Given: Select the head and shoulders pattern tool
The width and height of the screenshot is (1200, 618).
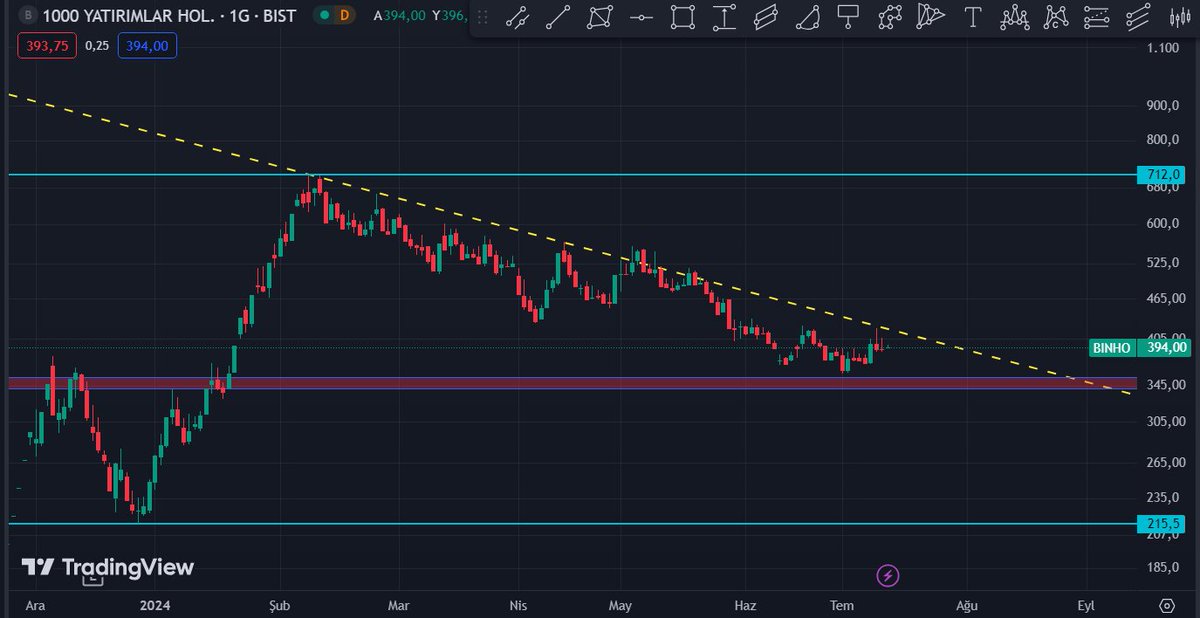Looking at the screenshot, I should pyautogui.click(x=1014, y=17).
